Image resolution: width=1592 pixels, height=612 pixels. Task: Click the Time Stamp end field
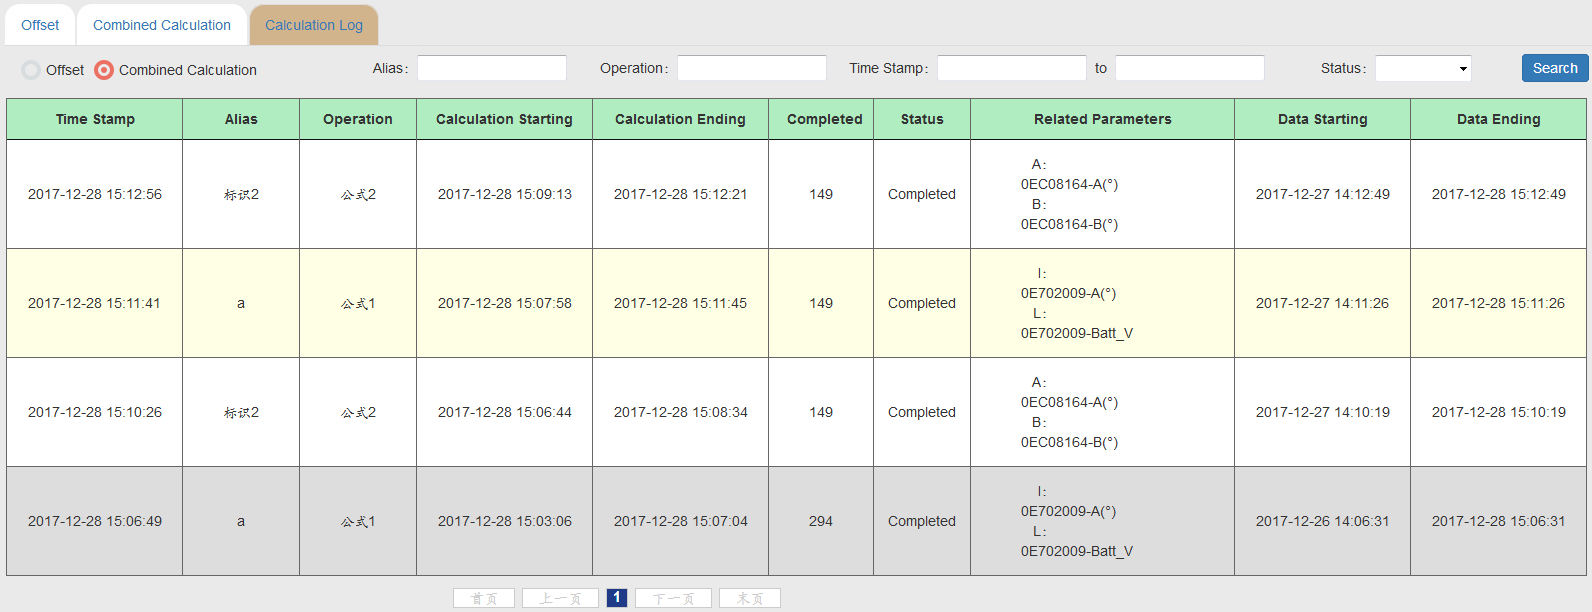[1190, 68]
